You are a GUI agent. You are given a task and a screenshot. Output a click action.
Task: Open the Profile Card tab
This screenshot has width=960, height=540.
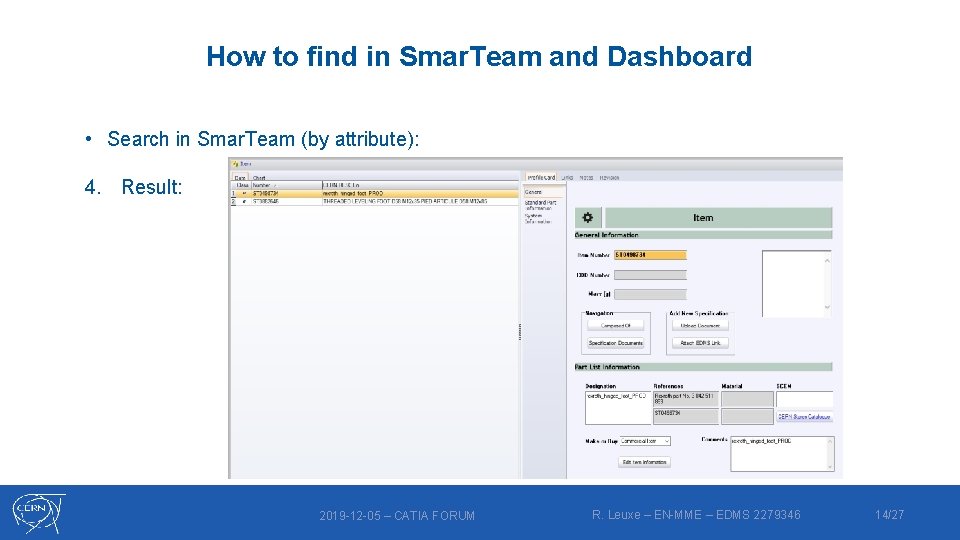point(541,178)
